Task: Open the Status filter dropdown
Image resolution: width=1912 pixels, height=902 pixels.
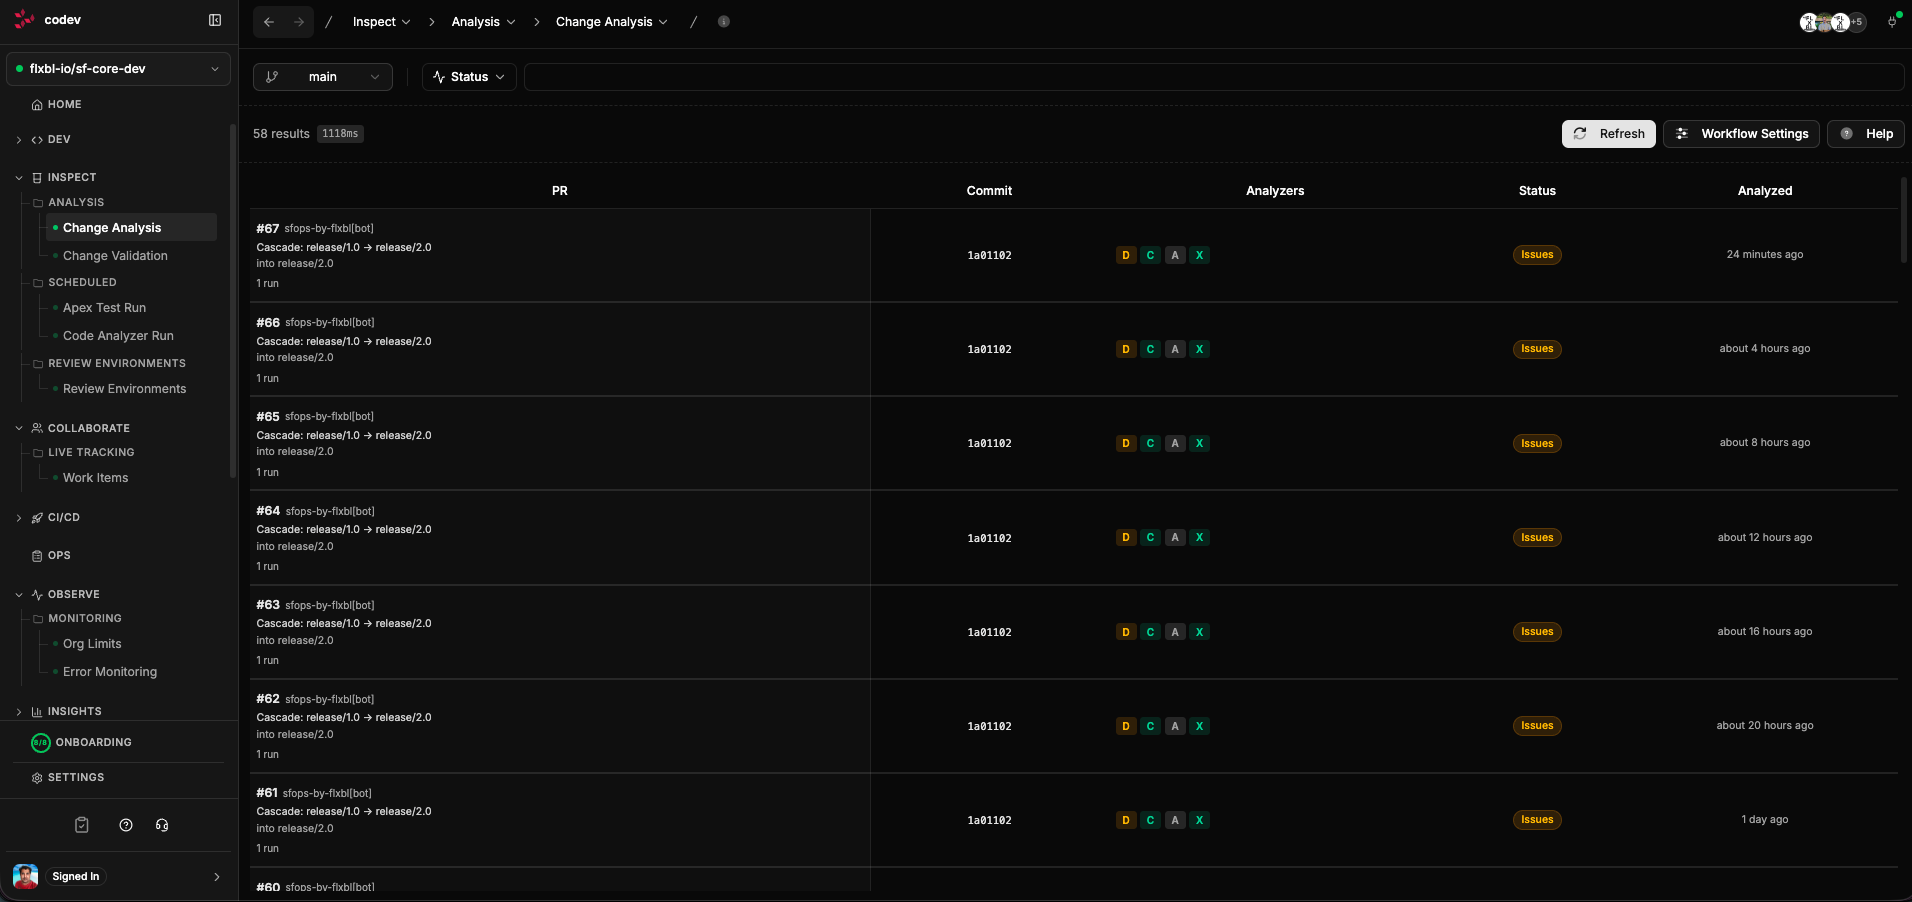Action: 468,77
